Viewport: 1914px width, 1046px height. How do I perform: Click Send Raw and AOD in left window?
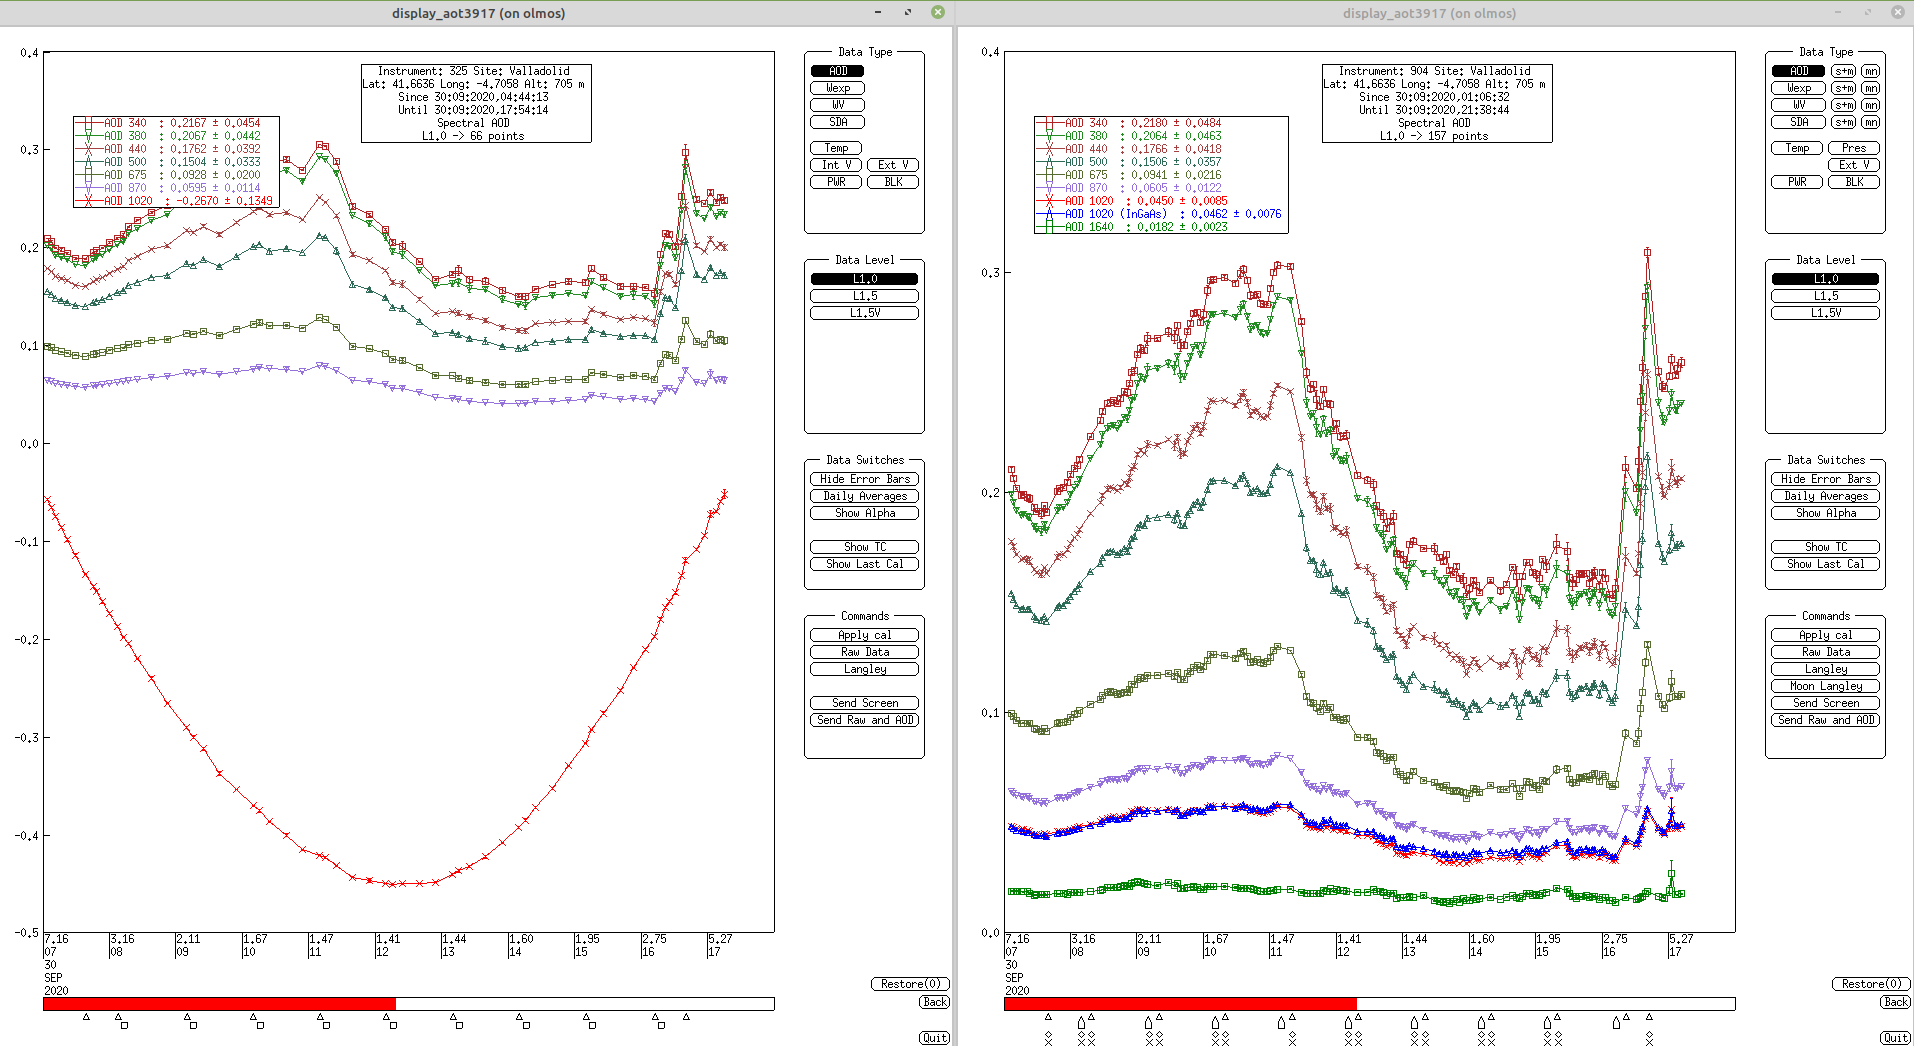[x=864, y=720]
